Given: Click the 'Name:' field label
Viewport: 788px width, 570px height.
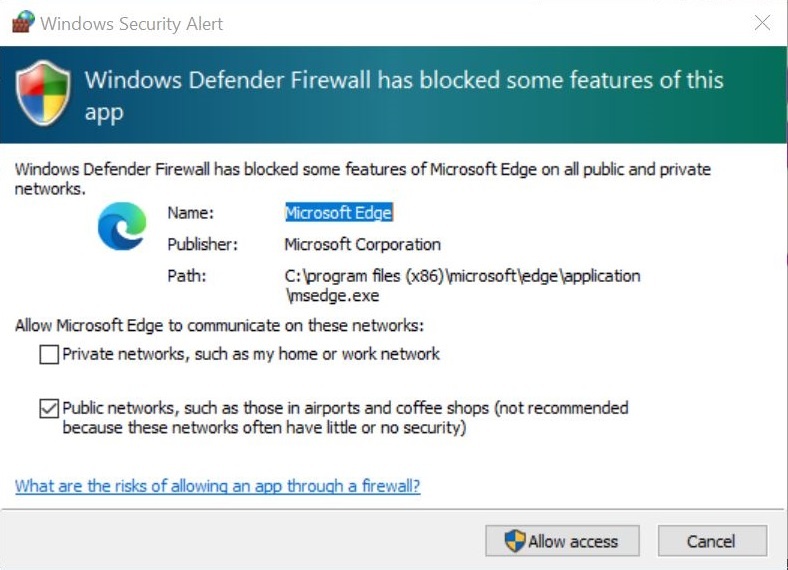Looking at the screenshot, I should coord(190,212).
